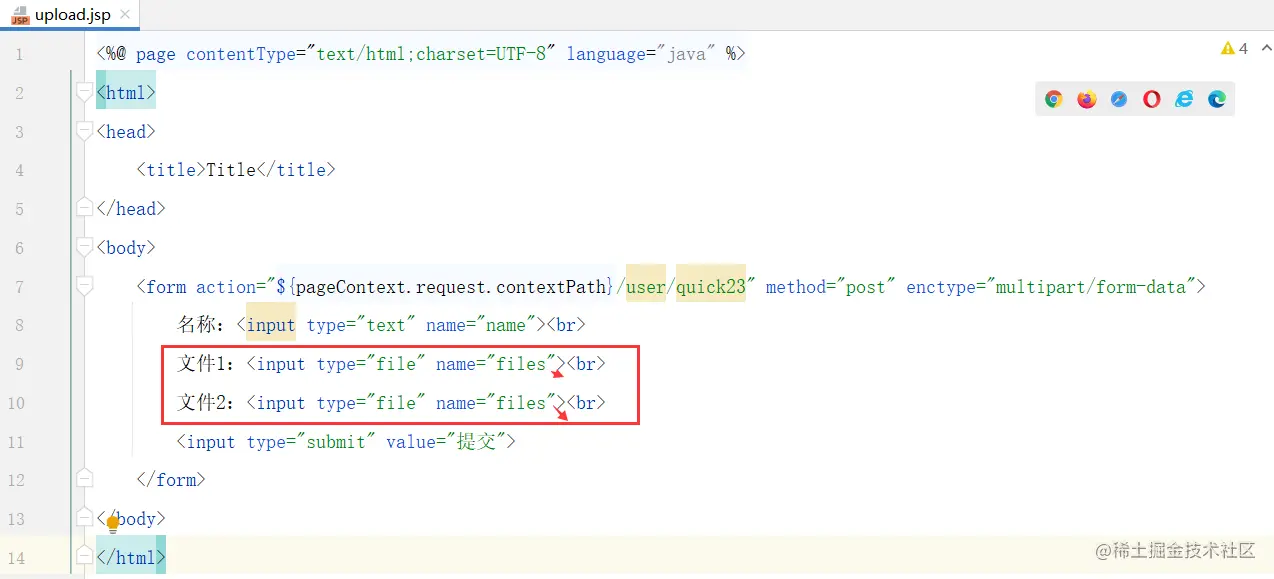Open page in Edge browser icon
Viewport: 1274px width, 579px height.
(x=1217, y=99)
